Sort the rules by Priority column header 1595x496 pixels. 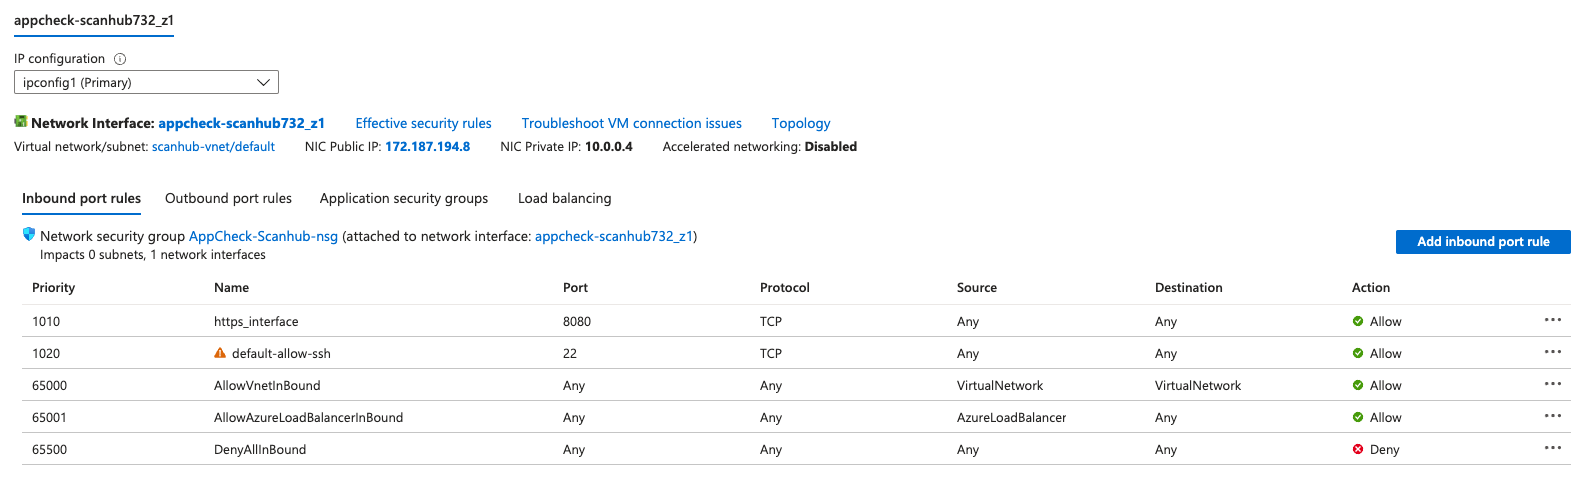[x=54, y=287]
